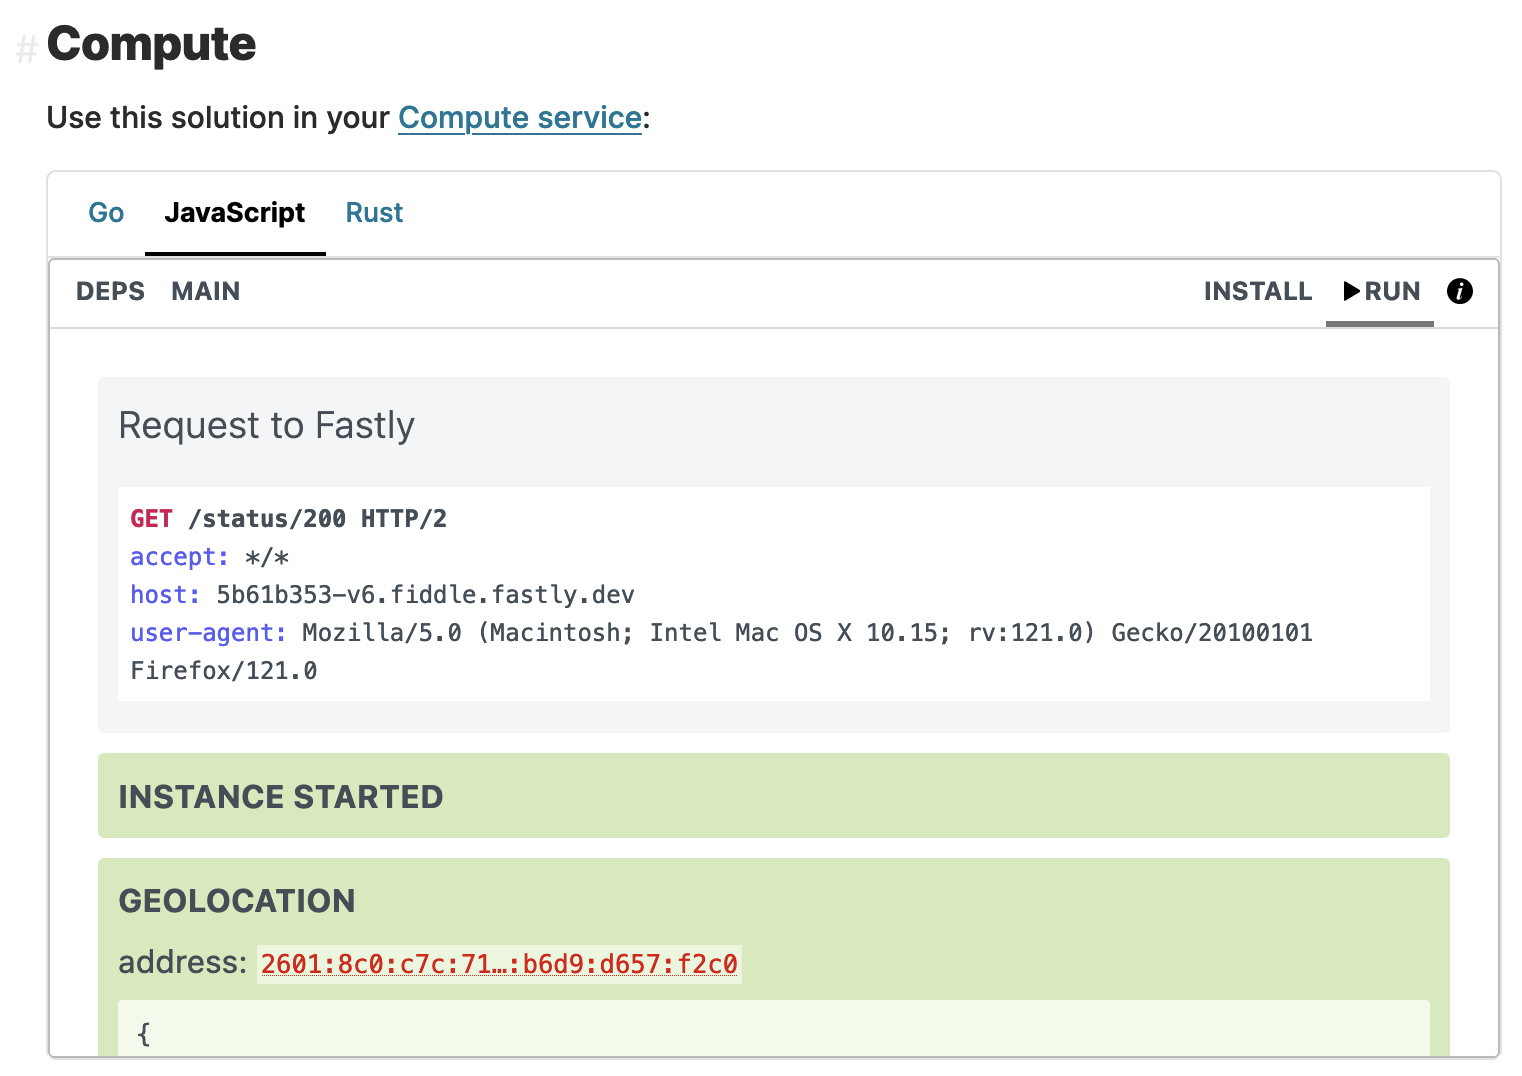Click the Request to Fastly panel title
This screenshot has width=1522, height=1076.
[266, 425]
